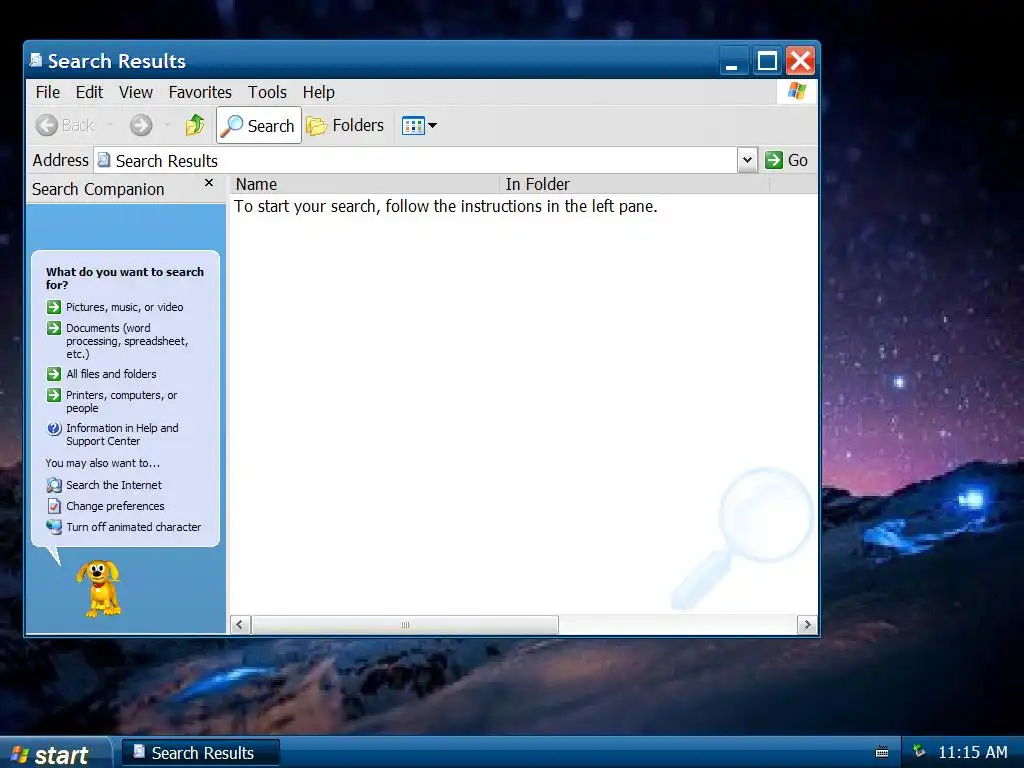Click the animated character computer icon

click(54, 527)
